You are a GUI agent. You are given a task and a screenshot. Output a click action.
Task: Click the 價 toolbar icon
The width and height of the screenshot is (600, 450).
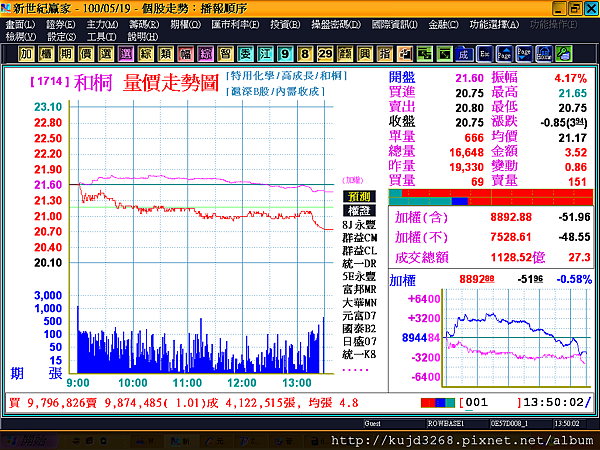[x=86, y=54]
